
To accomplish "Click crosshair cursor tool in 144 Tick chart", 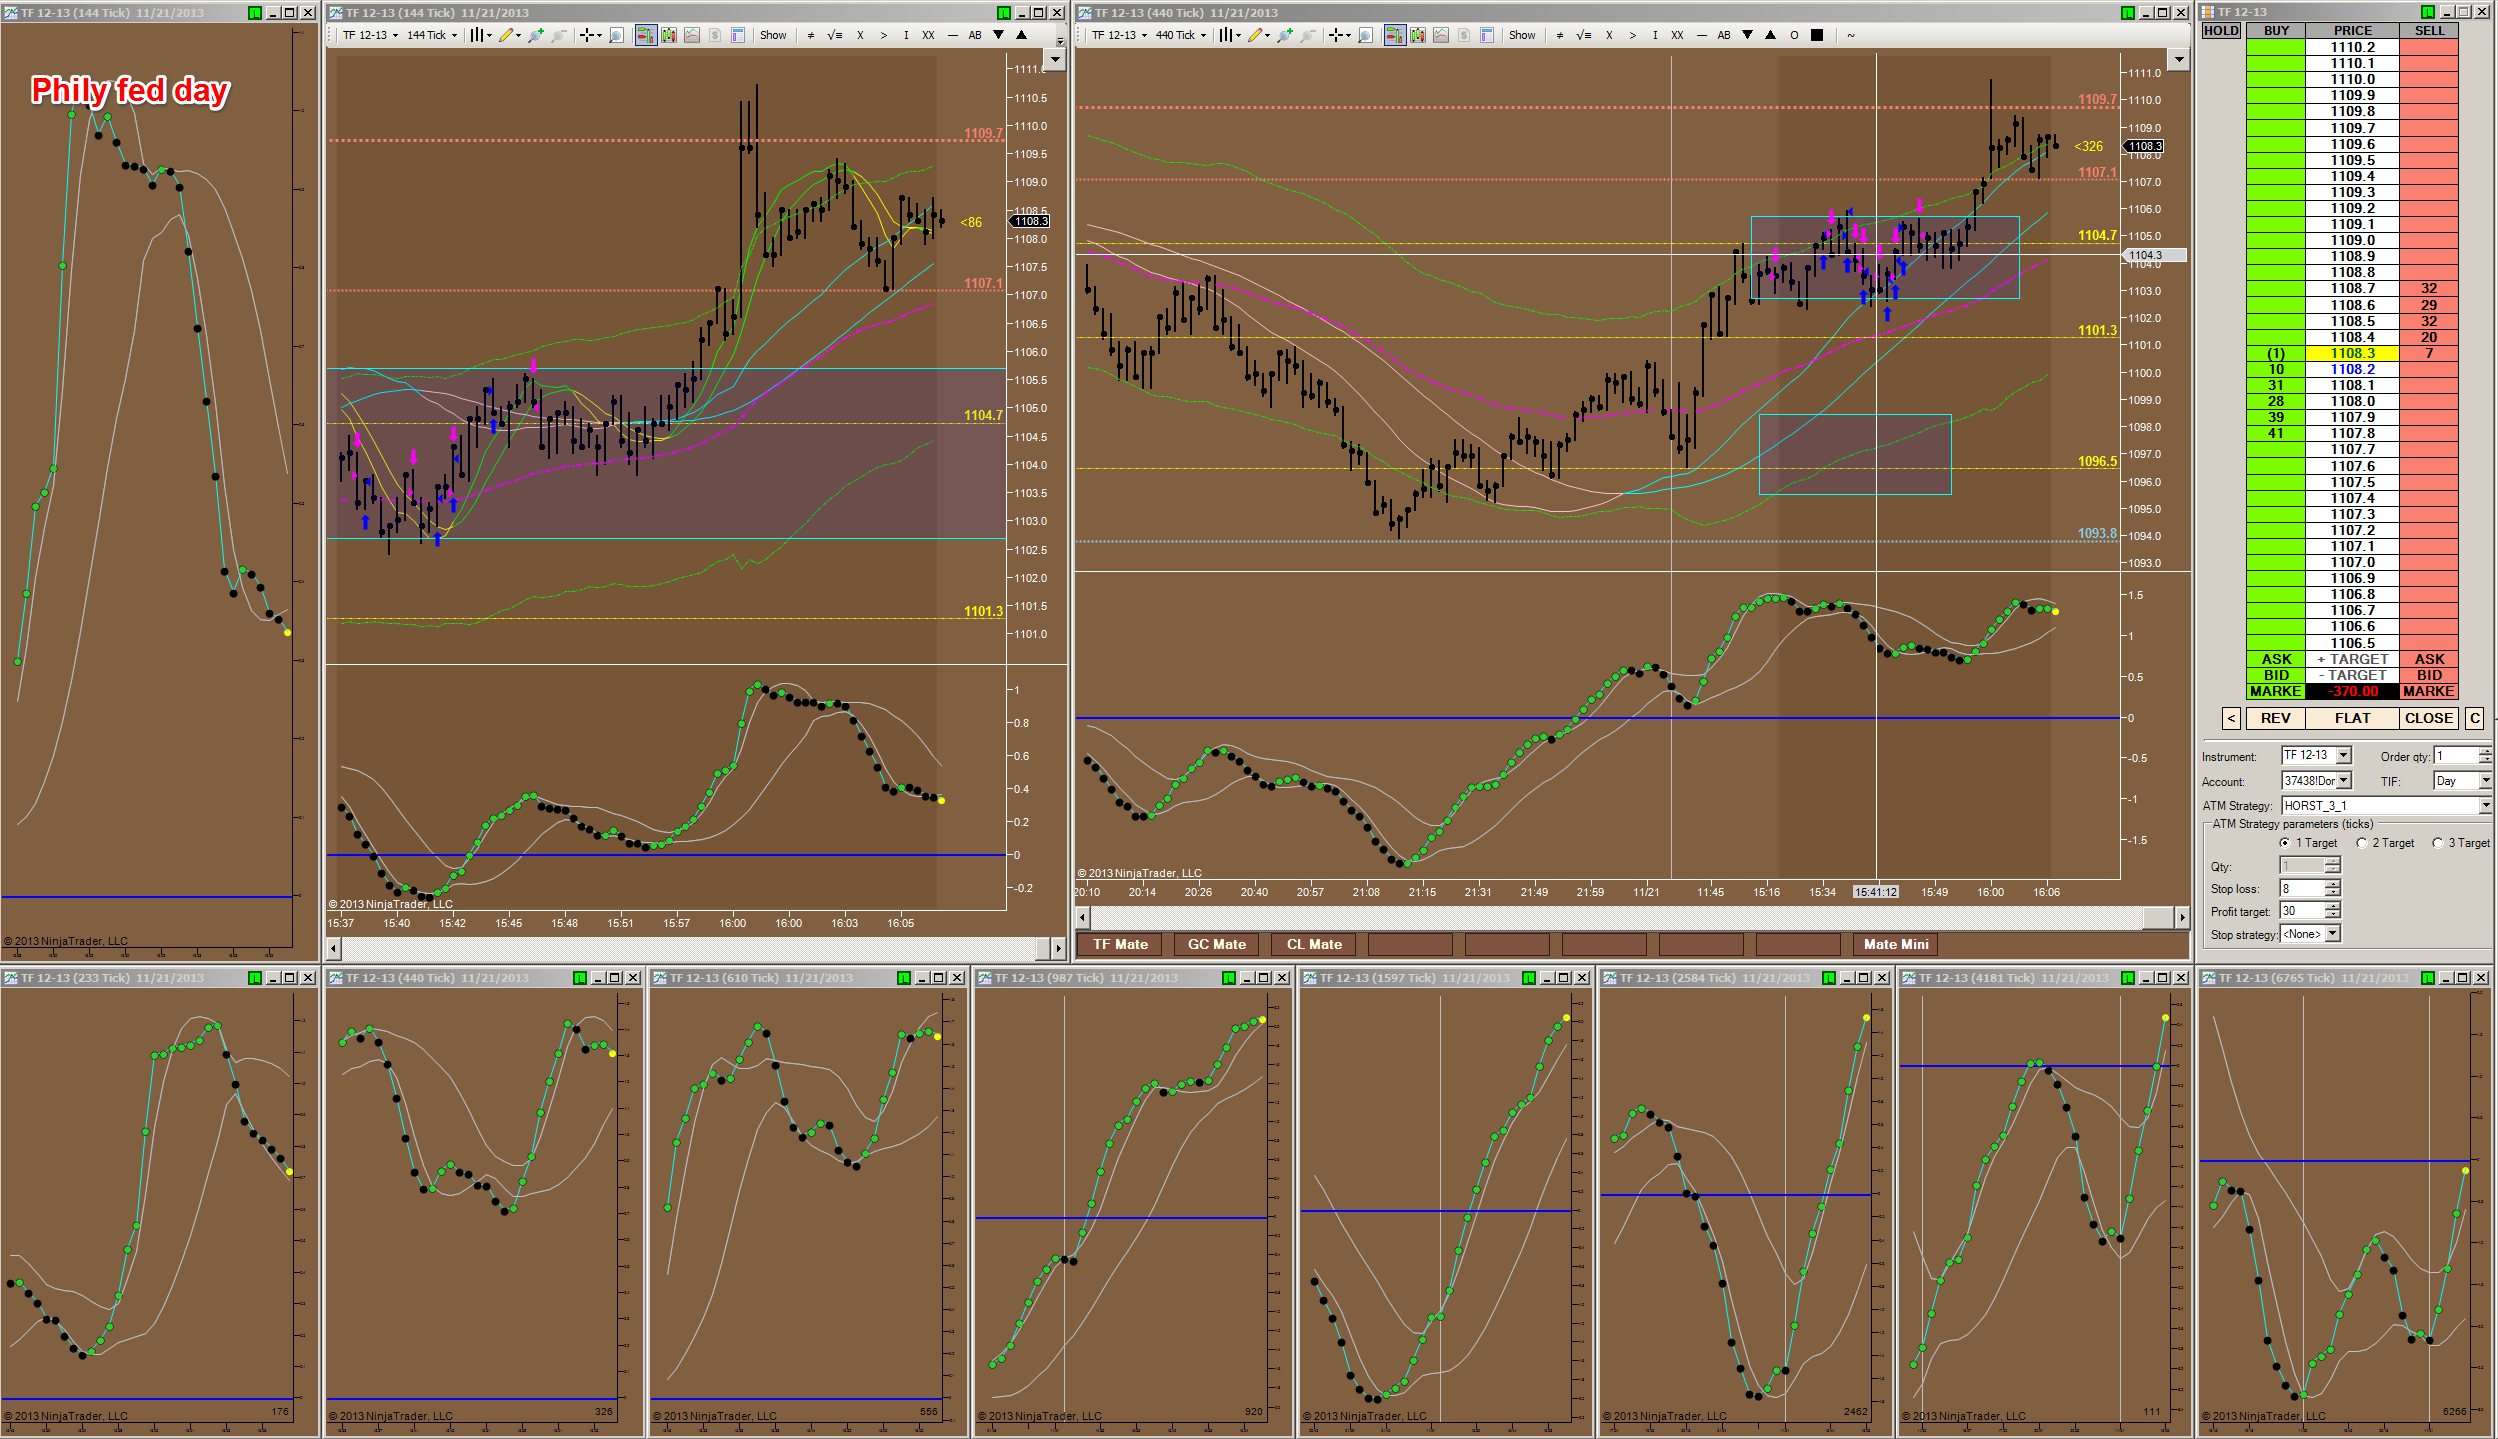I will 590,35.
